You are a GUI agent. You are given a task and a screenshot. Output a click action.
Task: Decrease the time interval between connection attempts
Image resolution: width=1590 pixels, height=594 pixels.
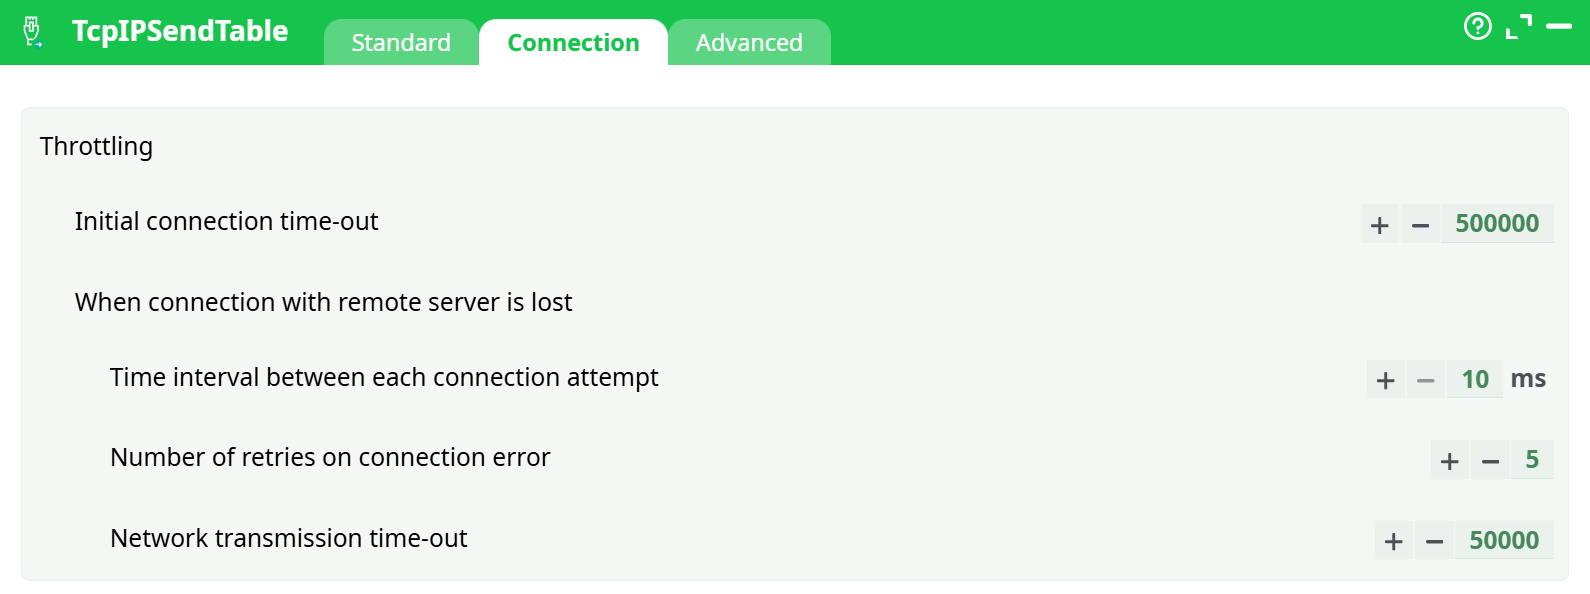1426,380
